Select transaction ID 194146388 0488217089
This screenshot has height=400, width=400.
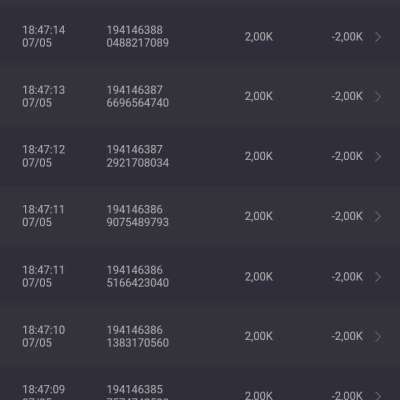(138, 36)
